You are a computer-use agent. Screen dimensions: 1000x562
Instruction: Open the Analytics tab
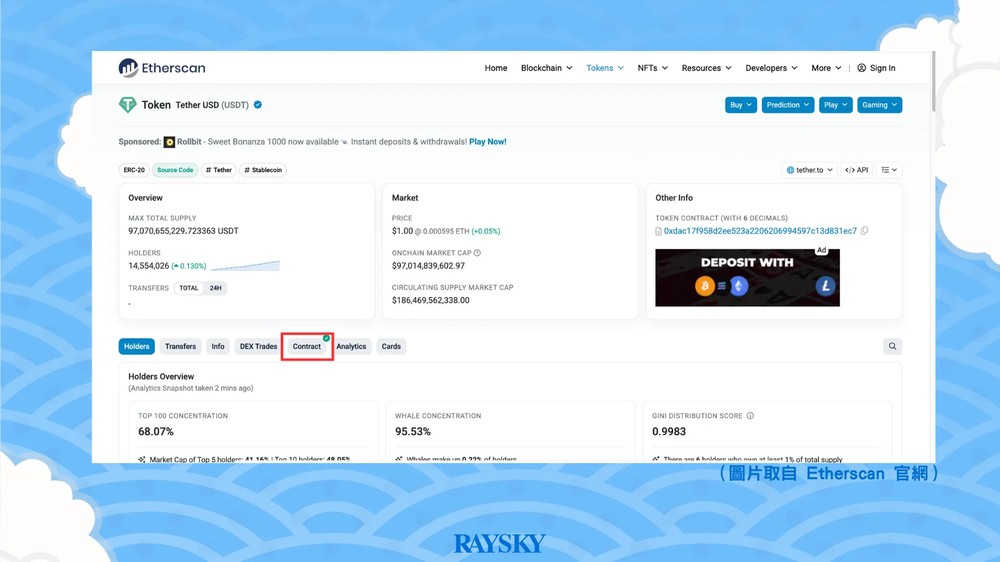click(x=351, y=346)
